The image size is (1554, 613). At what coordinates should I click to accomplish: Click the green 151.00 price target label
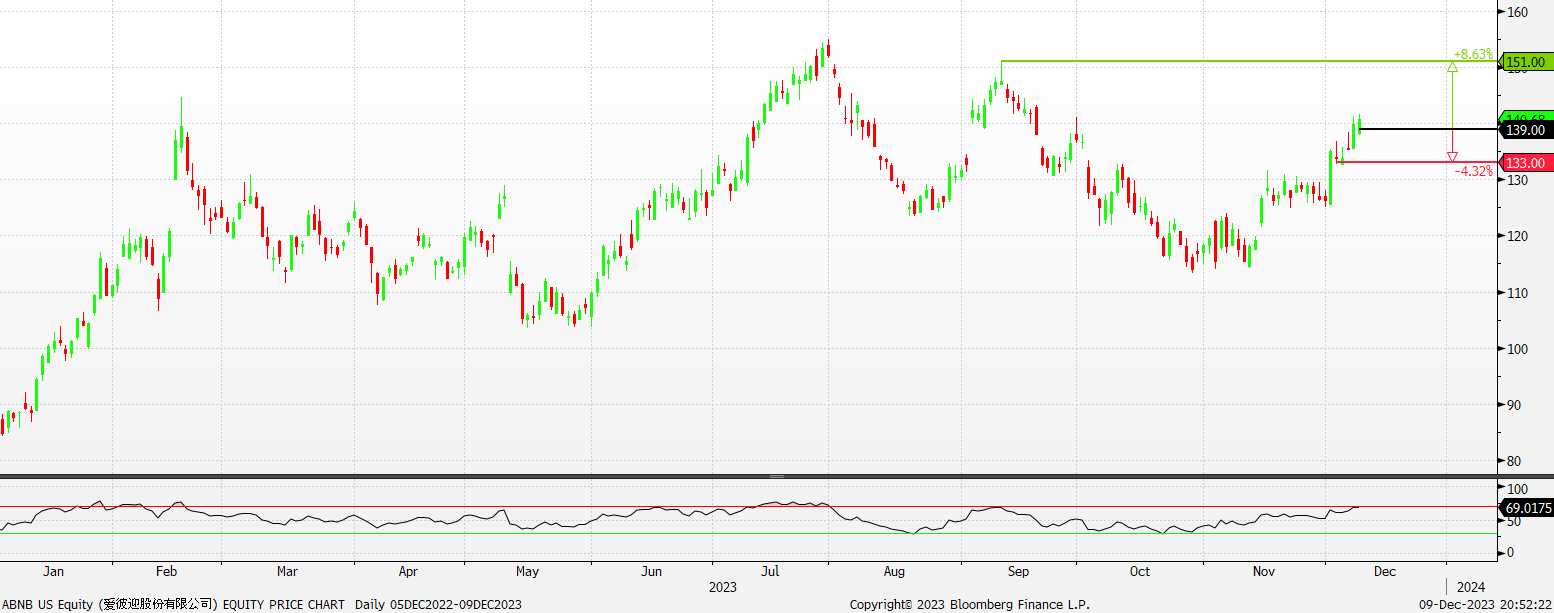[x=1525, y=62]
